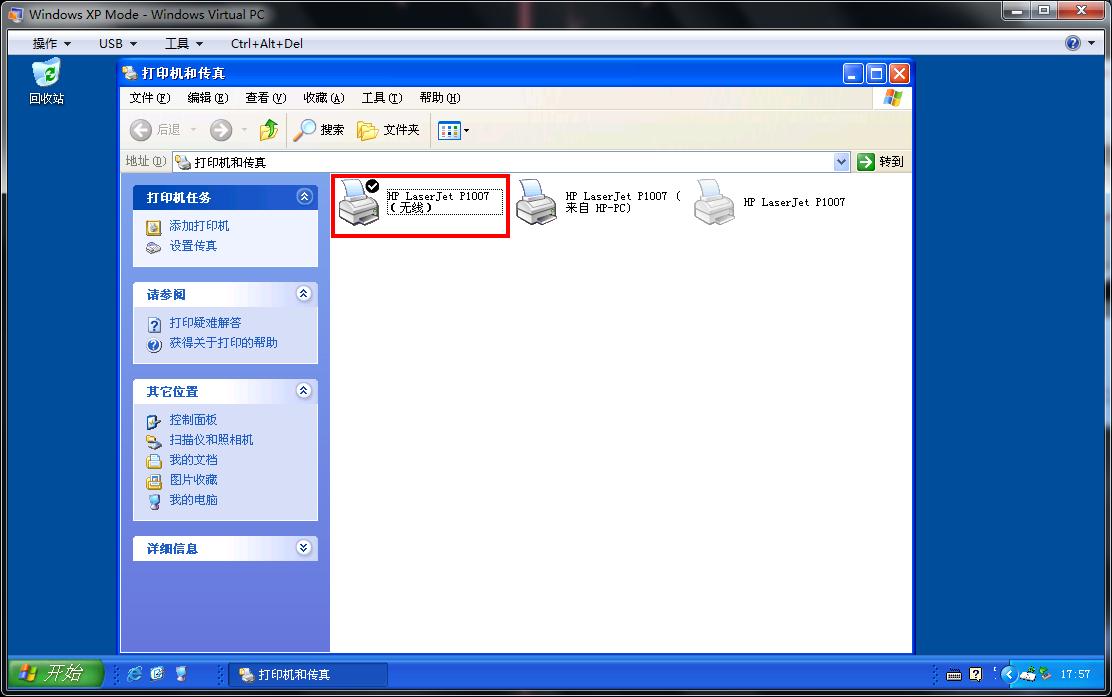Image resolution: width=1112 pixels, height=697 pixels.
Task: Click the My Documents folder icon
Action: (x=154, y=462)
